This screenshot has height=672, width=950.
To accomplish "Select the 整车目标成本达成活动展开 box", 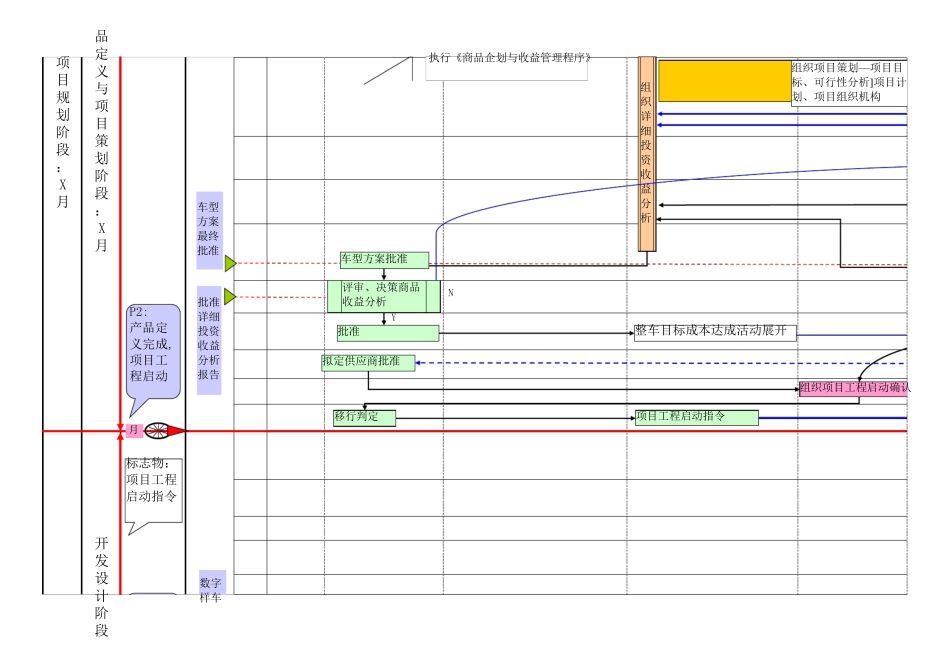I will click(x=714, y=332).
